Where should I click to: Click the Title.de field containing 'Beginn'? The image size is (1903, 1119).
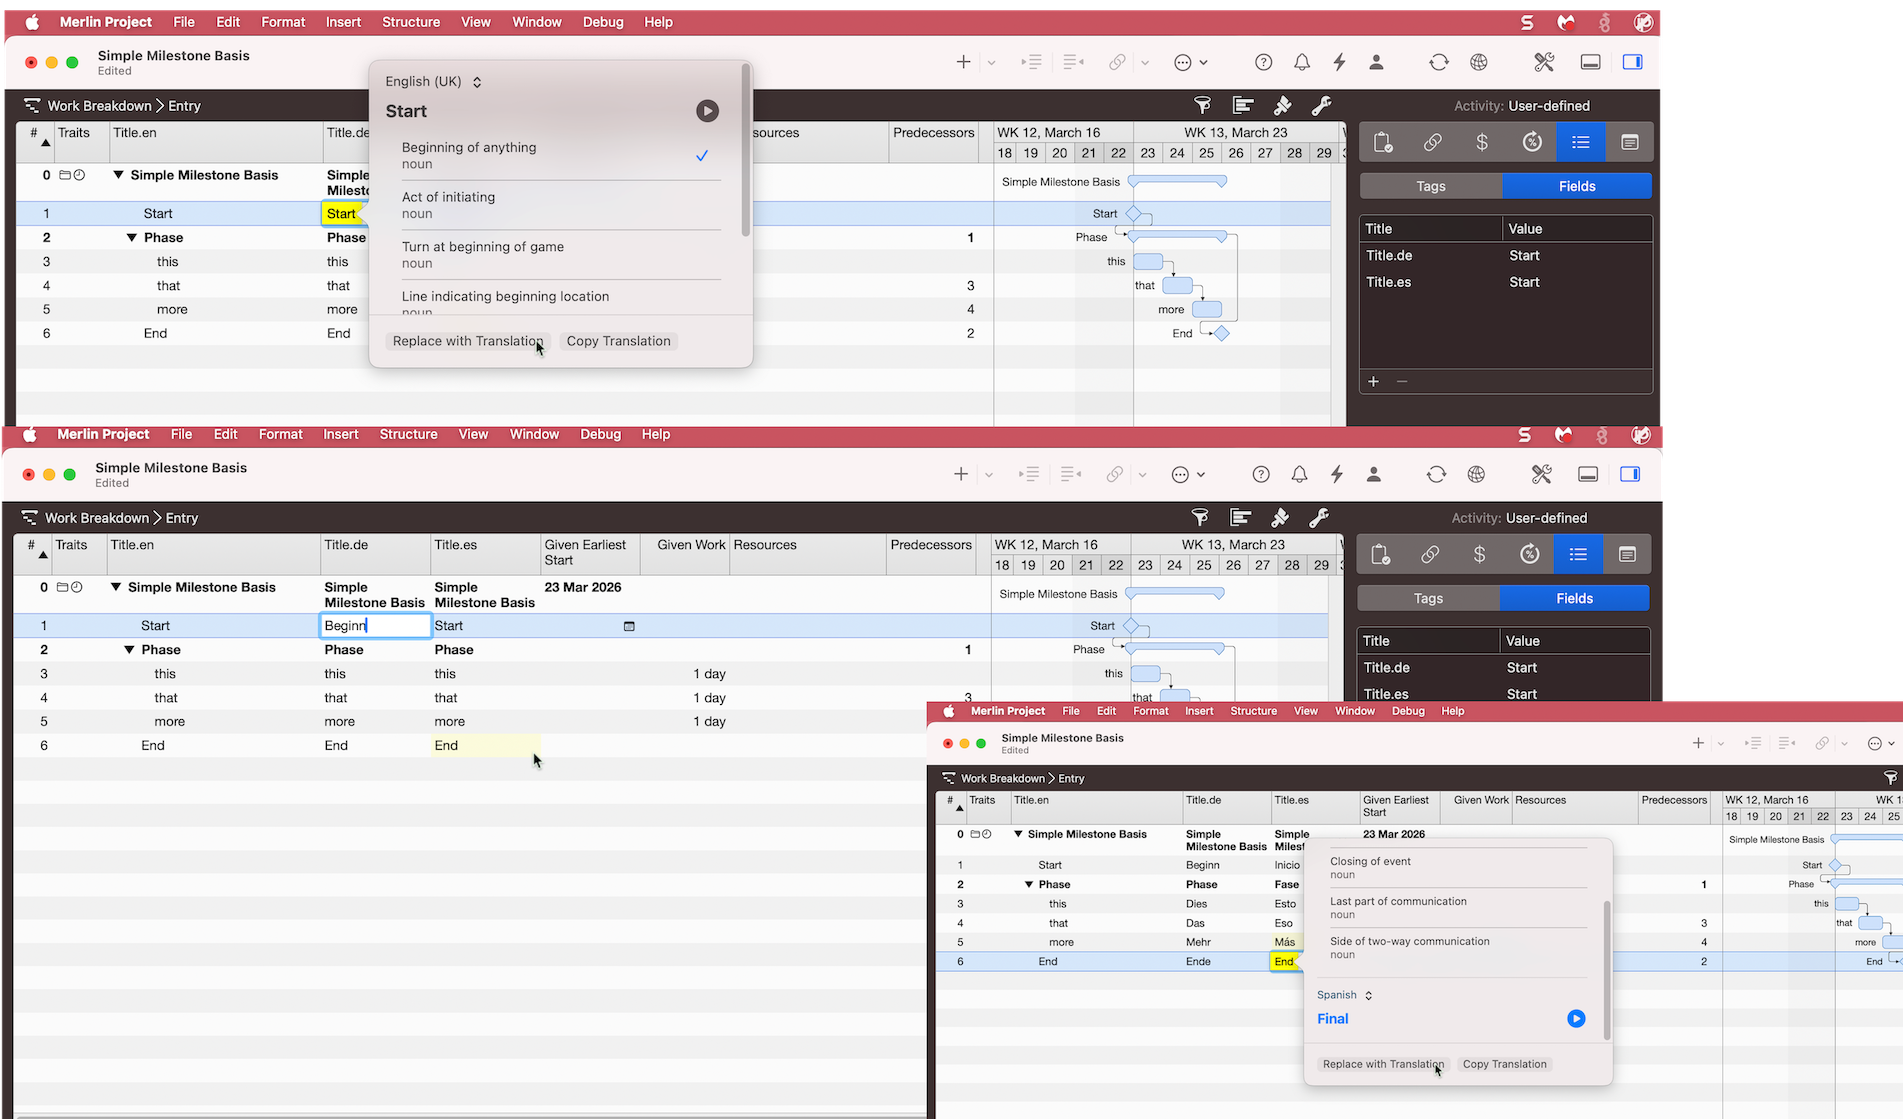click(x=376, y=626)
